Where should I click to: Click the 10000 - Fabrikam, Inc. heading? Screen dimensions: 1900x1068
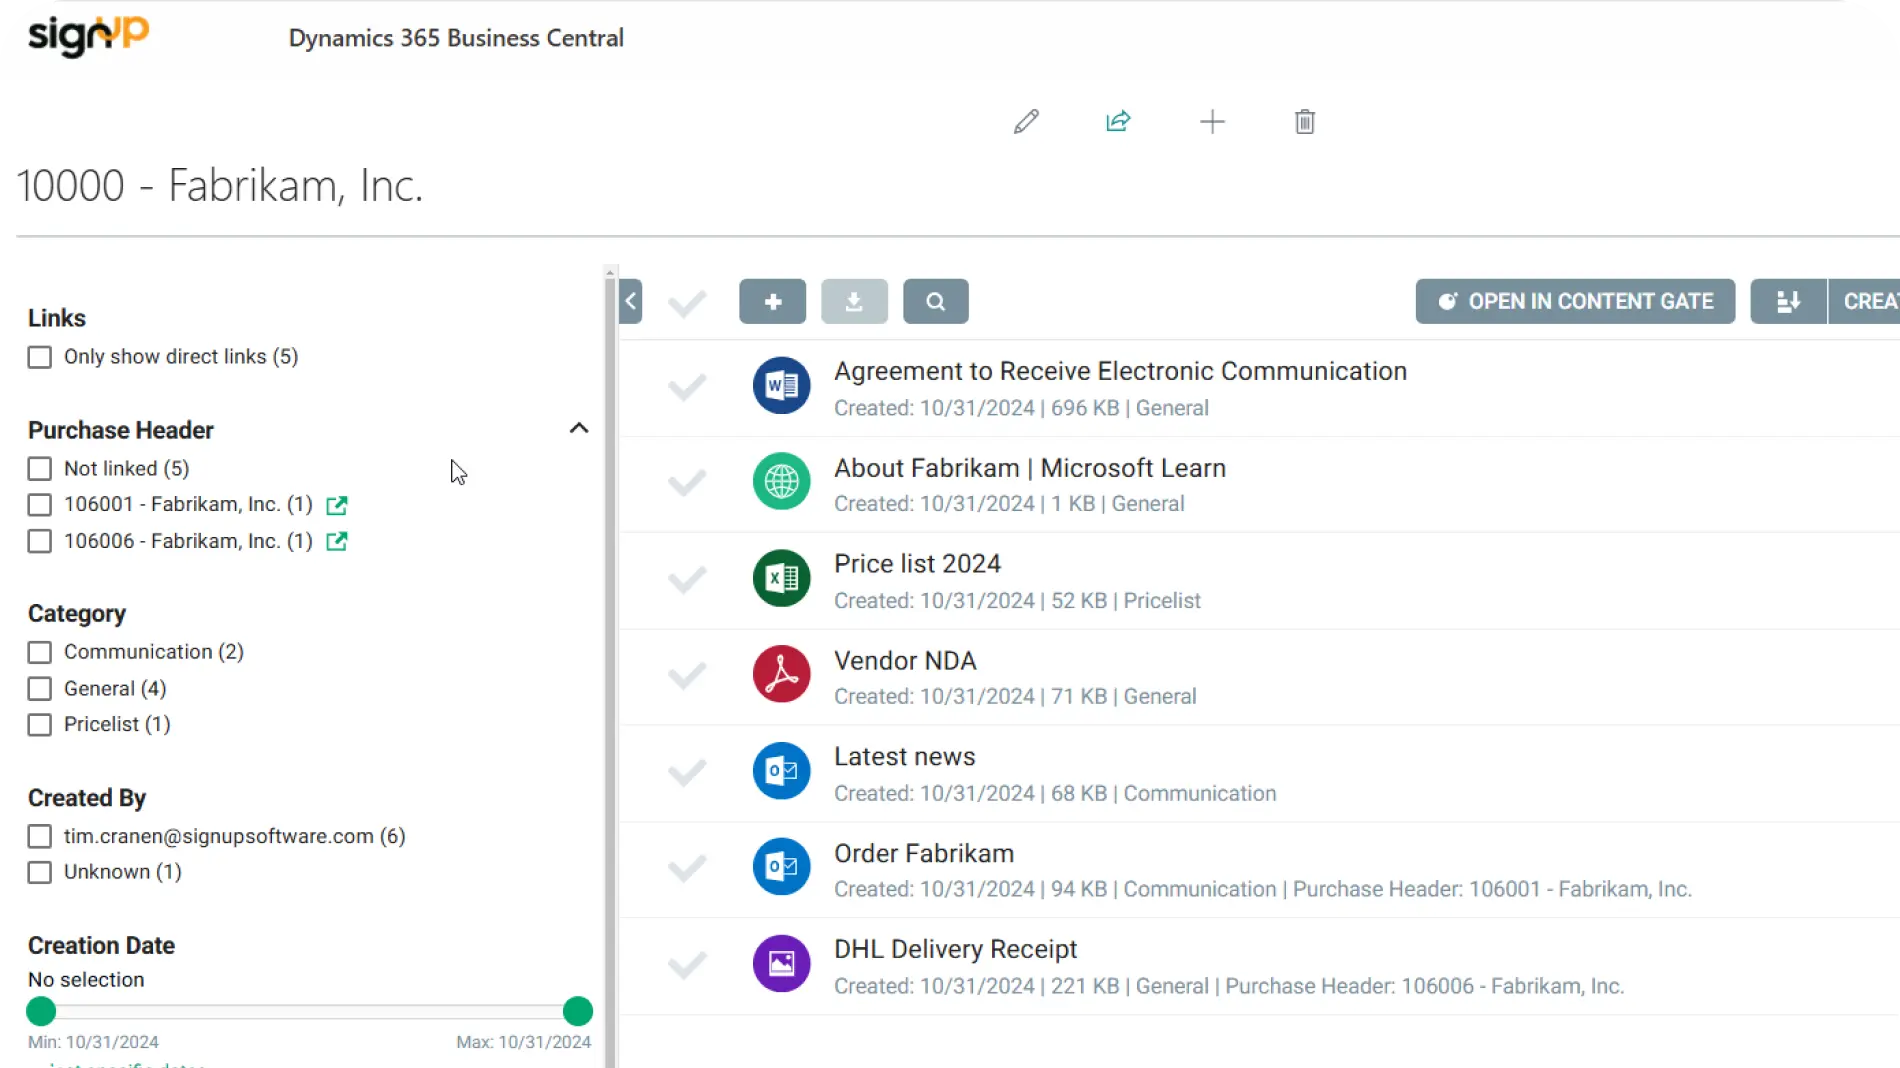220,185
